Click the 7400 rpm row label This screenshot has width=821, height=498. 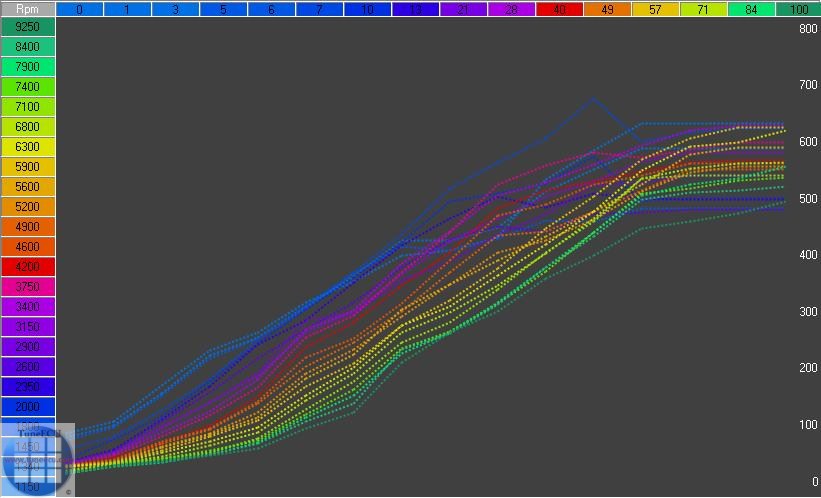coord(28,87)
